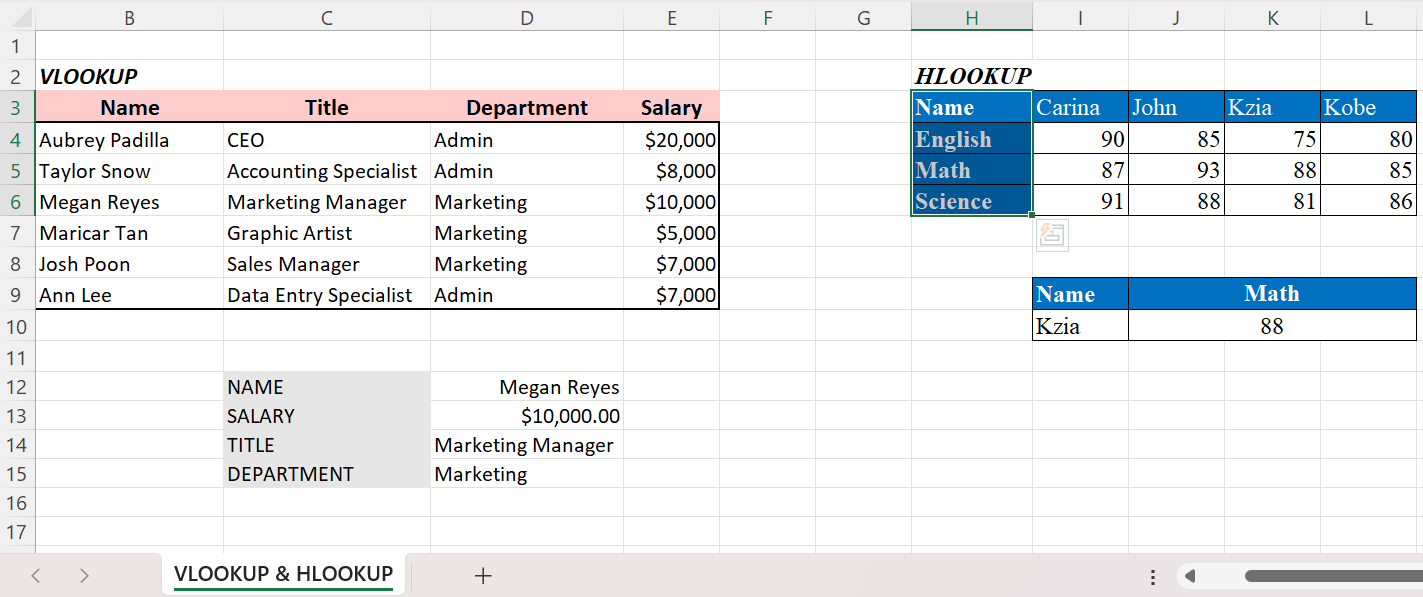Image resolution: width=1423 pixels, height=597 pixels.
Task: Select the column C header
Action: click(x=327, y=17)
